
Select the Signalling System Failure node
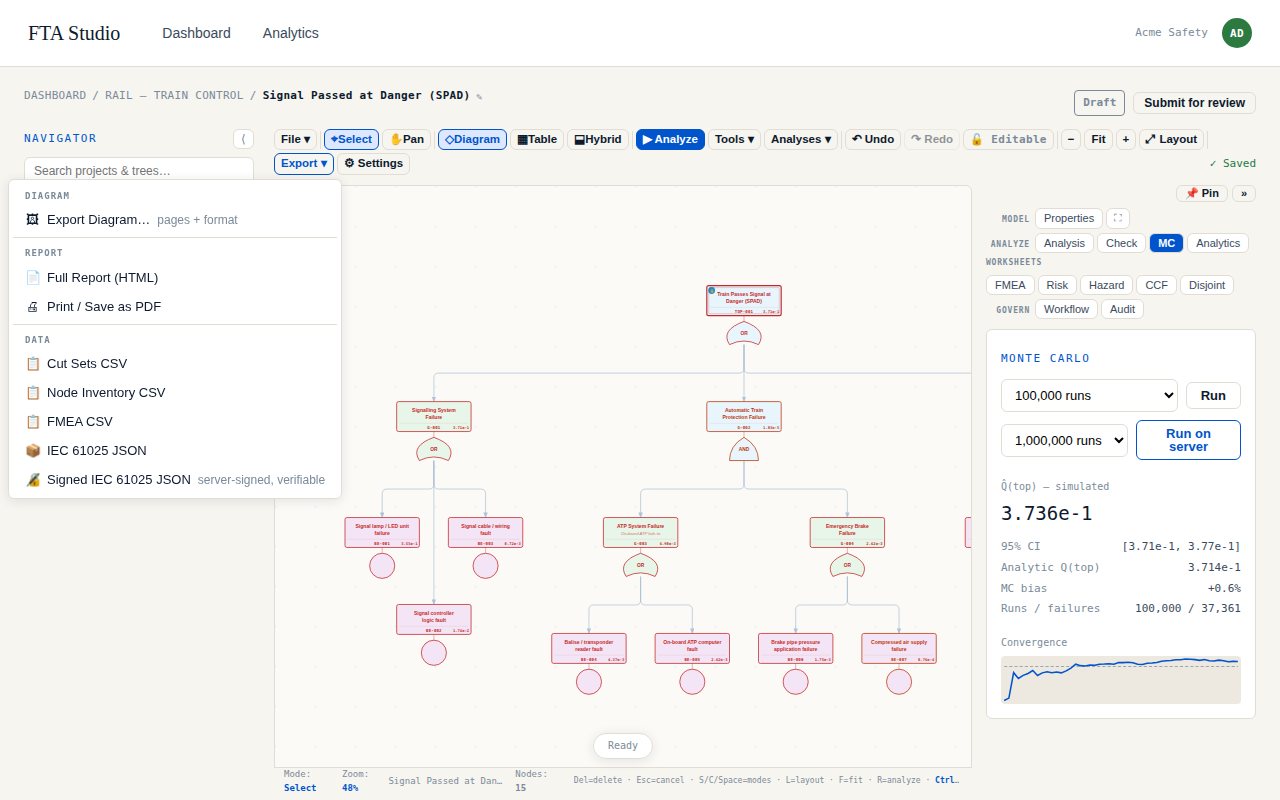pos(434,416)
